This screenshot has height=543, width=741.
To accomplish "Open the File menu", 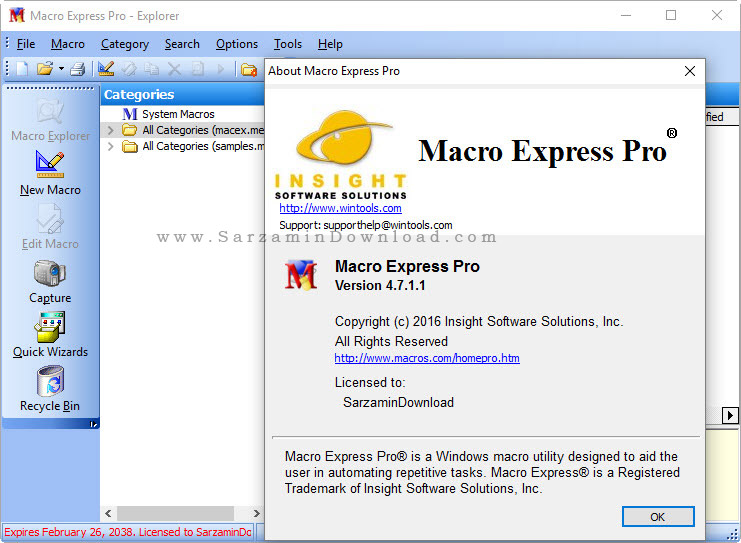I will (26, 44).
